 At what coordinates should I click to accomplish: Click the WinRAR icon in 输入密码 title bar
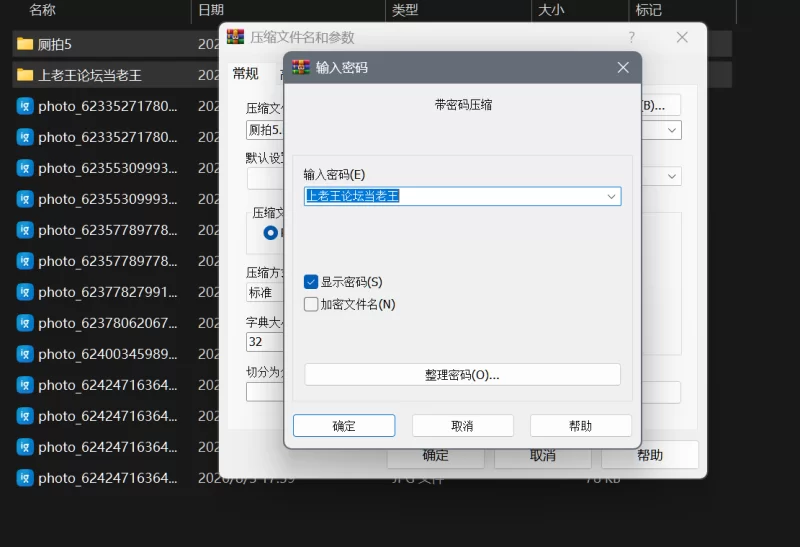(x=301, y=67)
